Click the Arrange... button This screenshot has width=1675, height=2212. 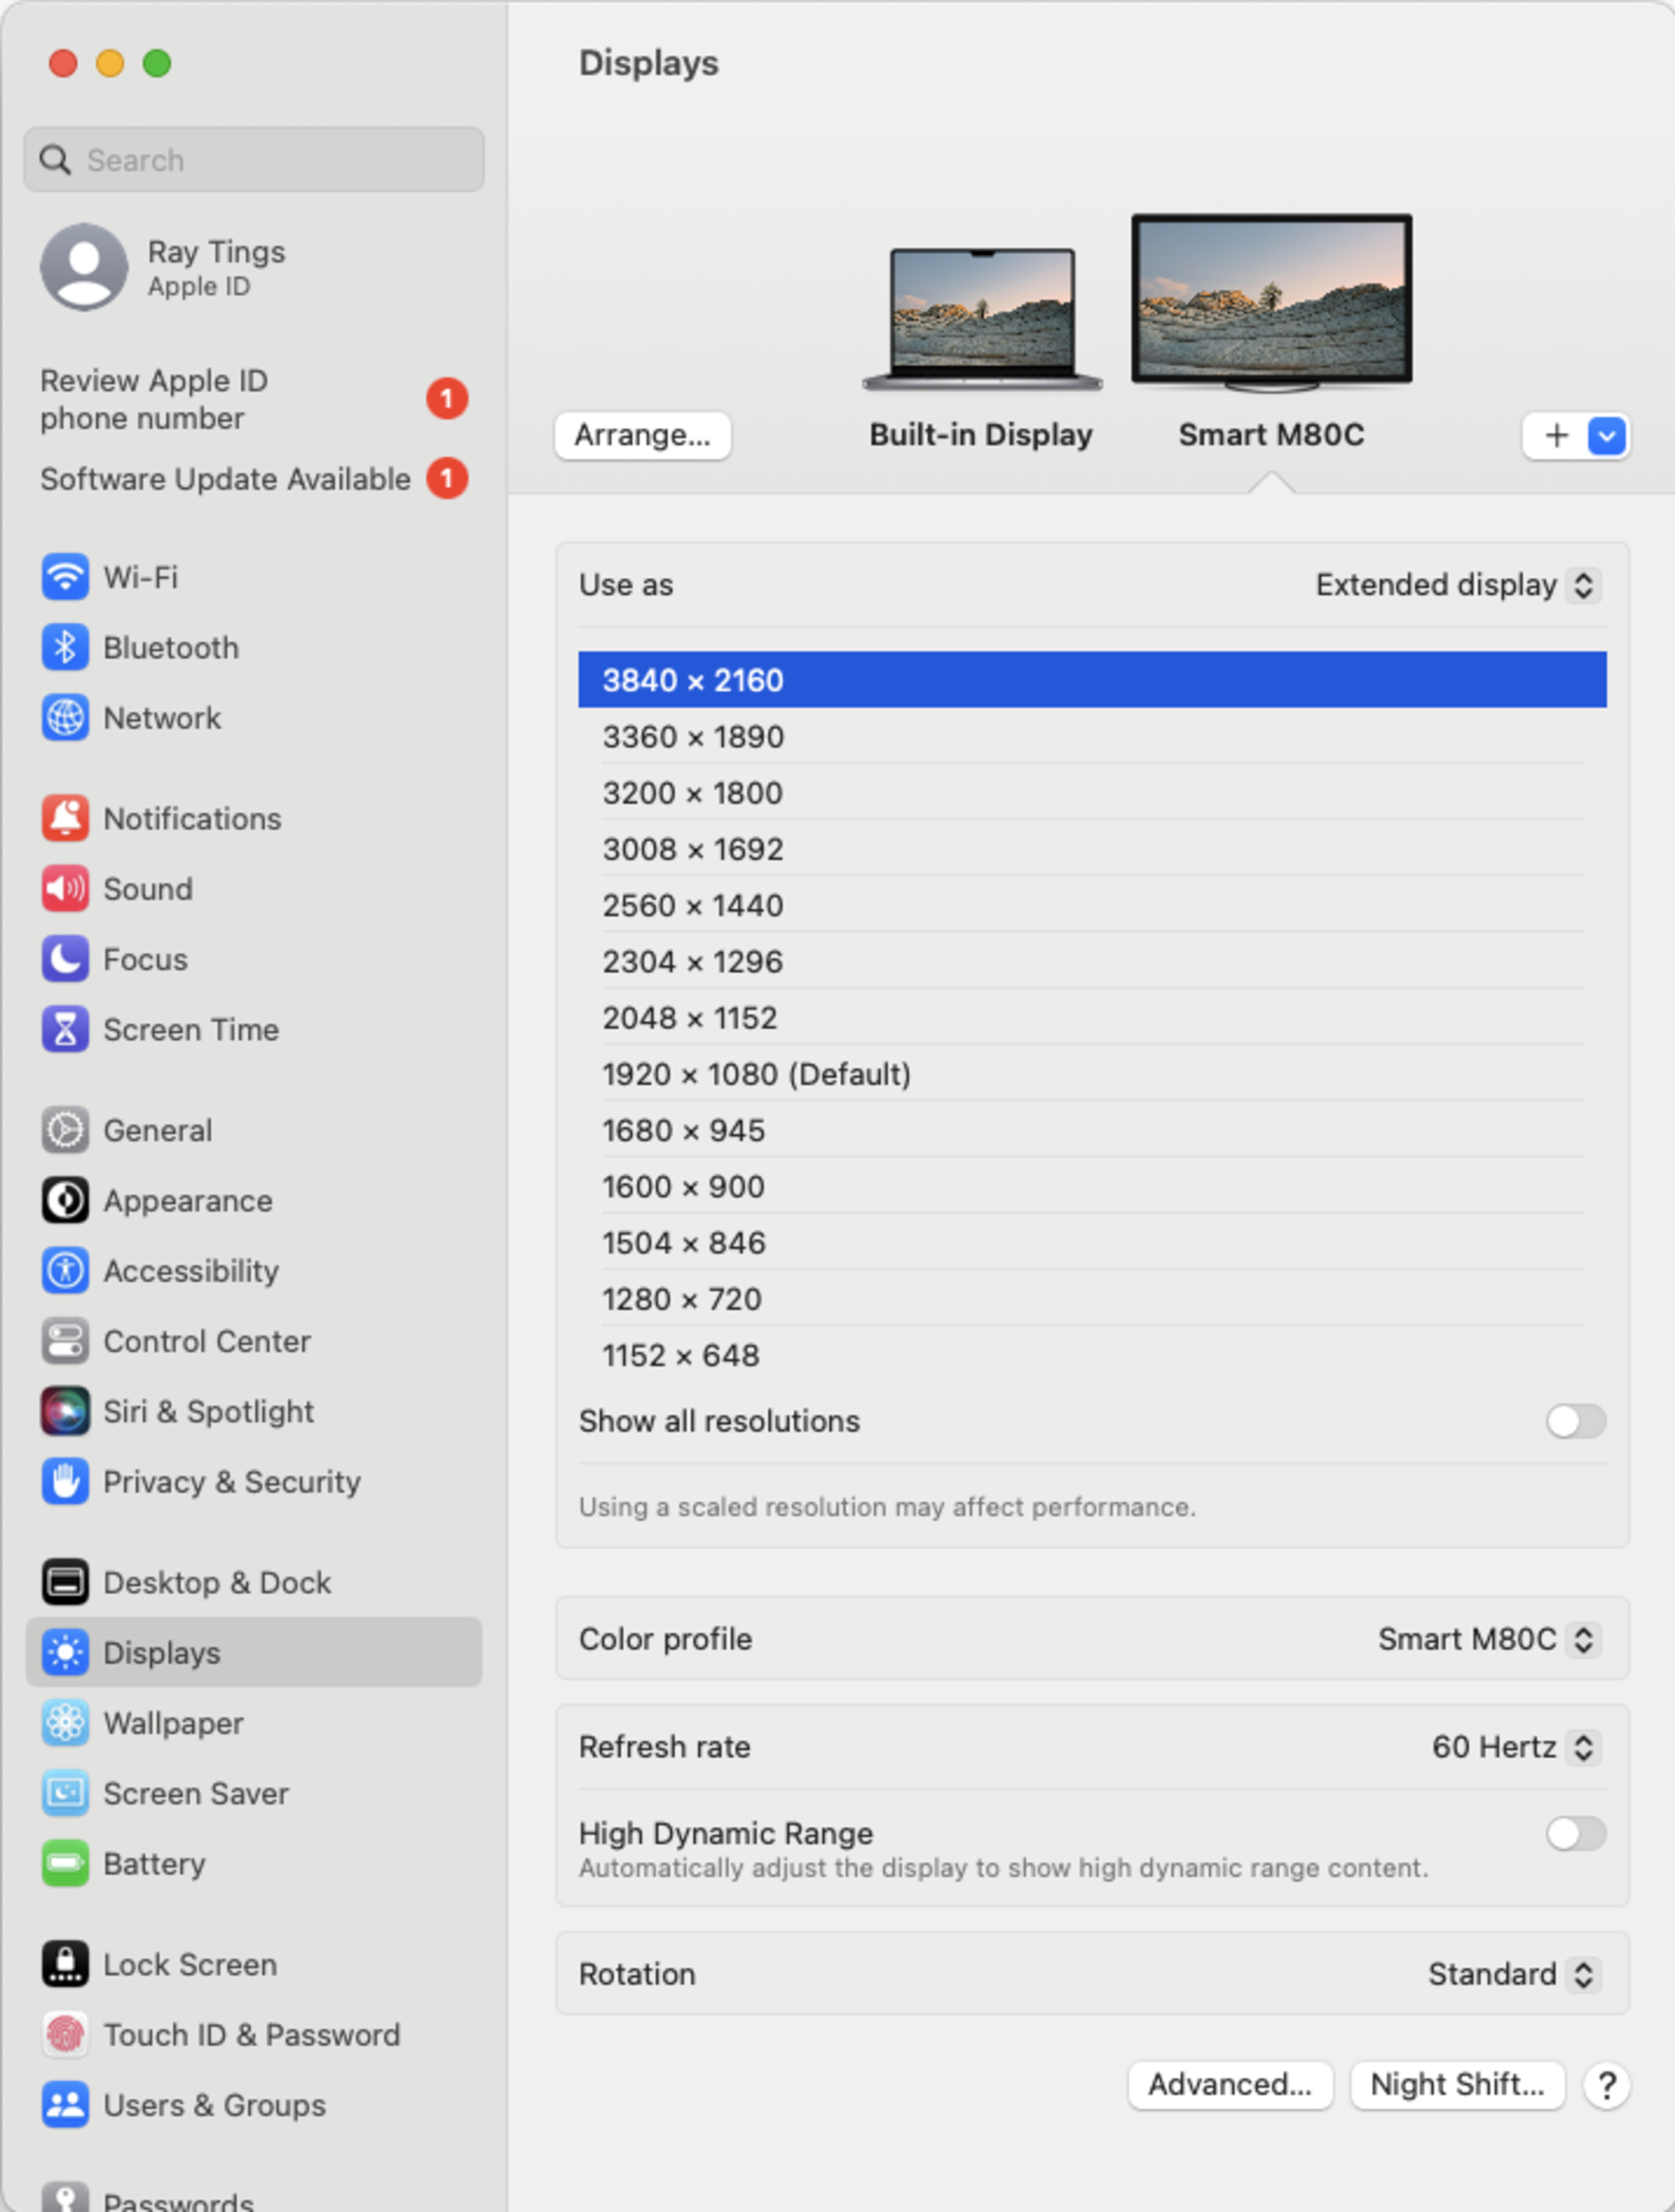tap(642, 435)
